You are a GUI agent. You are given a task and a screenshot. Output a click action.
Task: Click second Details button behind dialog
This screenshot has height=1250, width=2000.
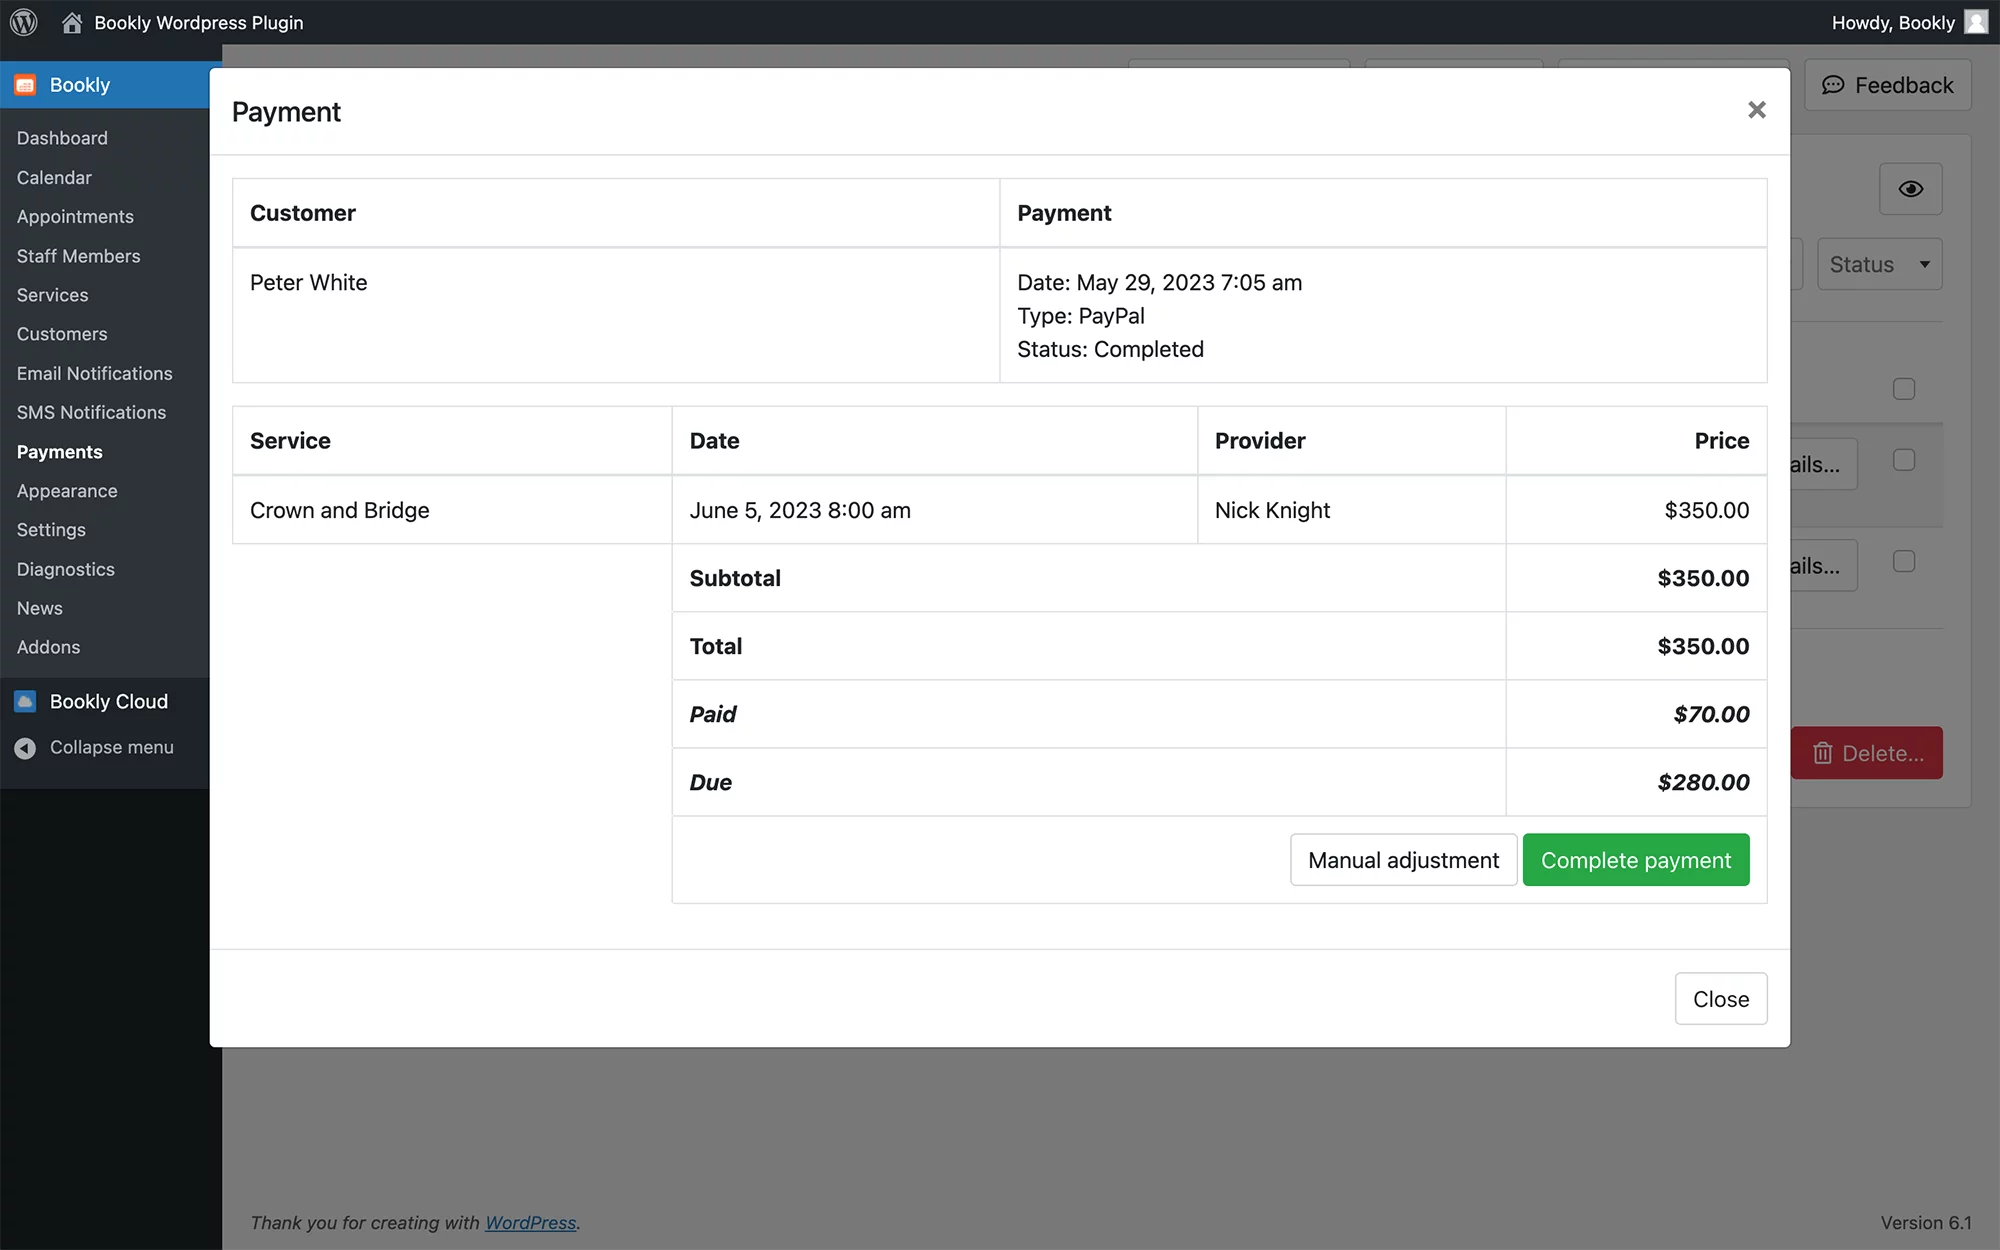1824,566
